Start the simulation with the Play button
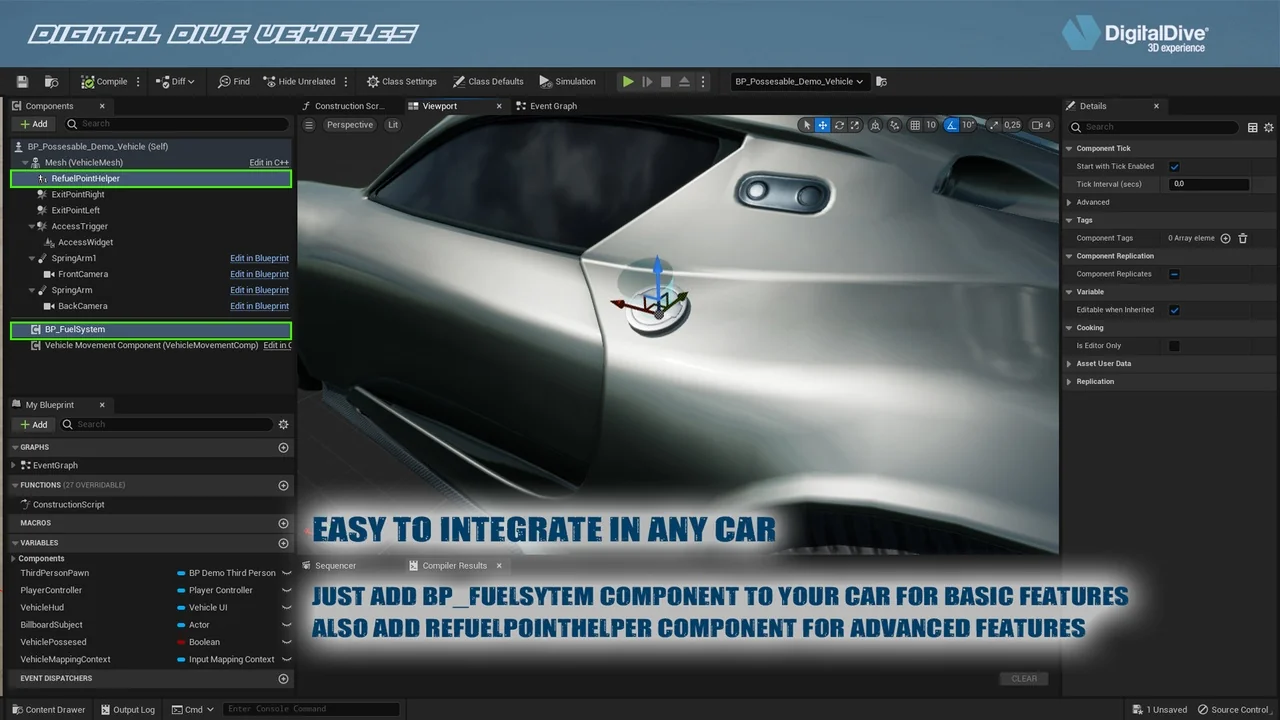 click(x=628, y=81)
